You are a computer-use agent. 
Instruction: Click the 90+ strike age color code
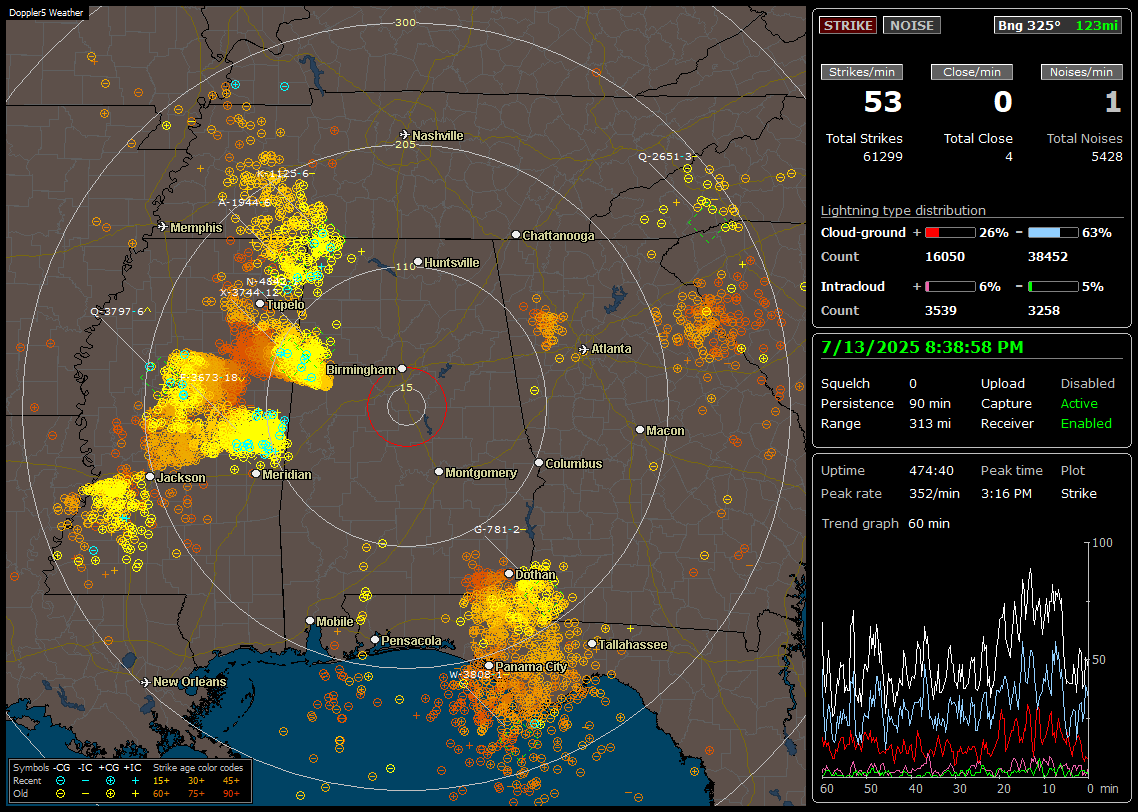click(x=231, y=794)
